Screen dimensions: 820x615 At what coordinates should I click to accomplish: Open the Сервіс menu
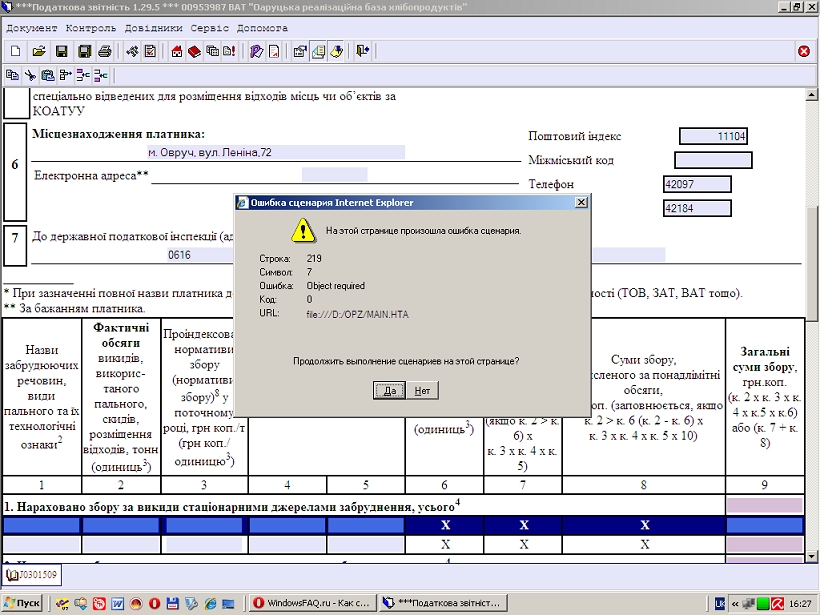click(x=211, y=28)
